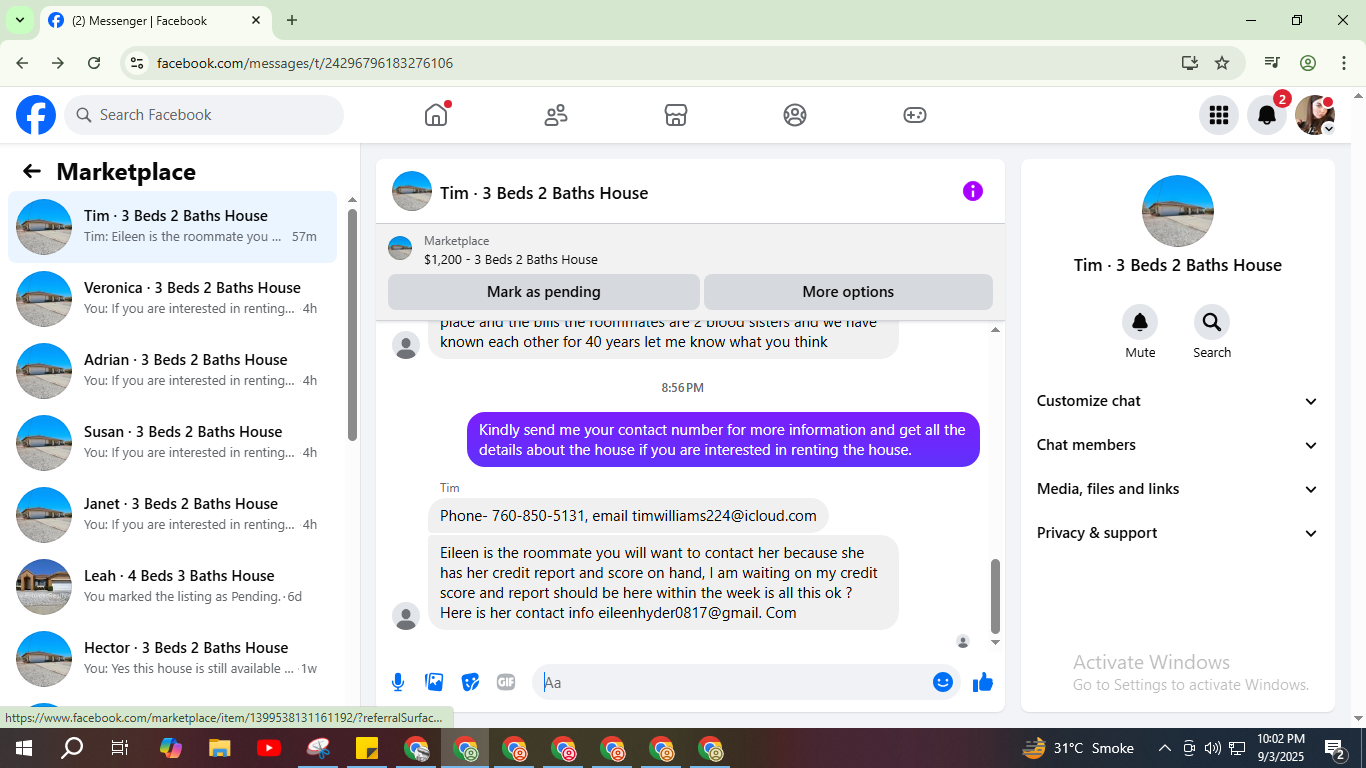Open the Windows notification center
1366x768 pixels.
coord(1335,748)
